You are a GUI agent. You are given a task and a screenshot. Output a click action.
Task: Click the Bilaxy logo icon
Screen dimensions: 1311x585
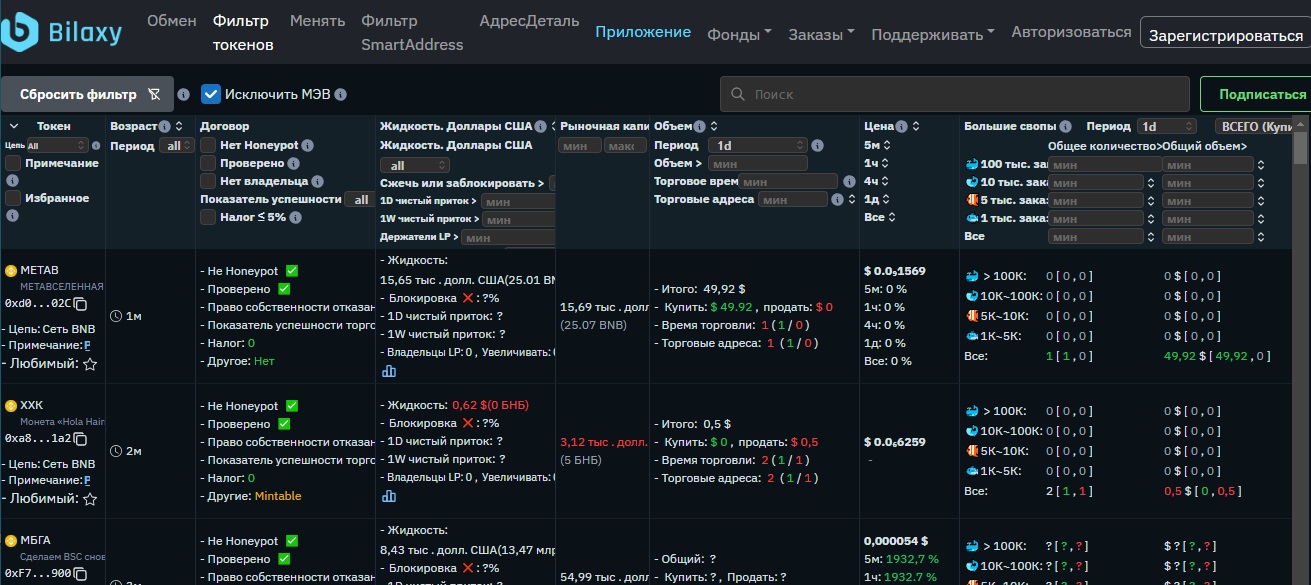pyautogui.click(x=20, y=32)
